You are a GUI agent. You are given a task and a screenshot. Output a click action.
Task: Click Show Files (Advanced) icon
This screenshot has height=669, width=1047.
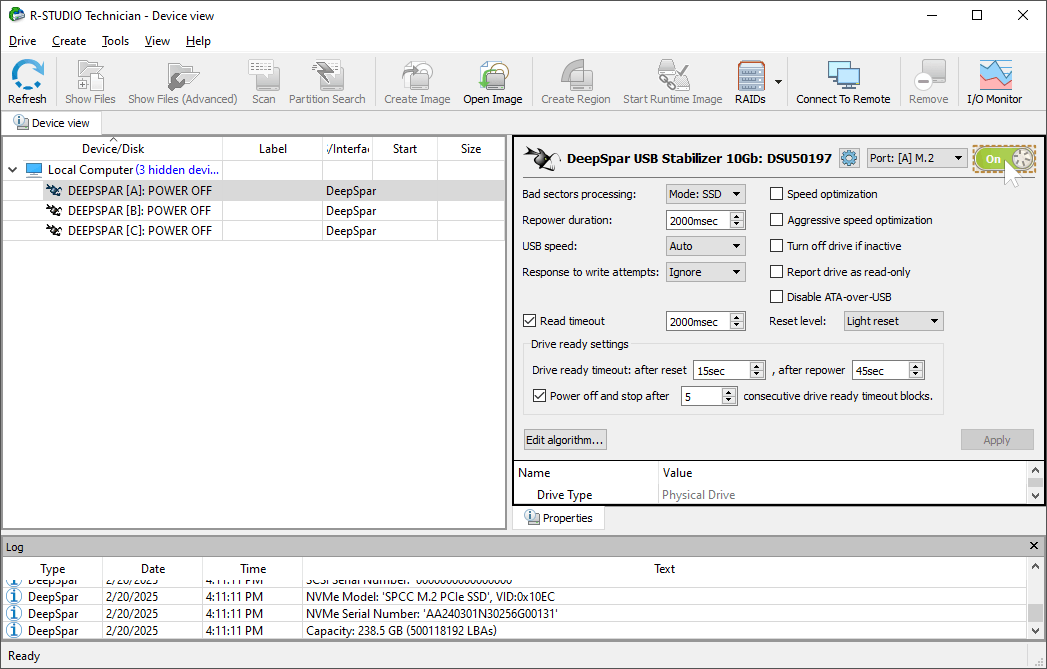coord(182,81)
